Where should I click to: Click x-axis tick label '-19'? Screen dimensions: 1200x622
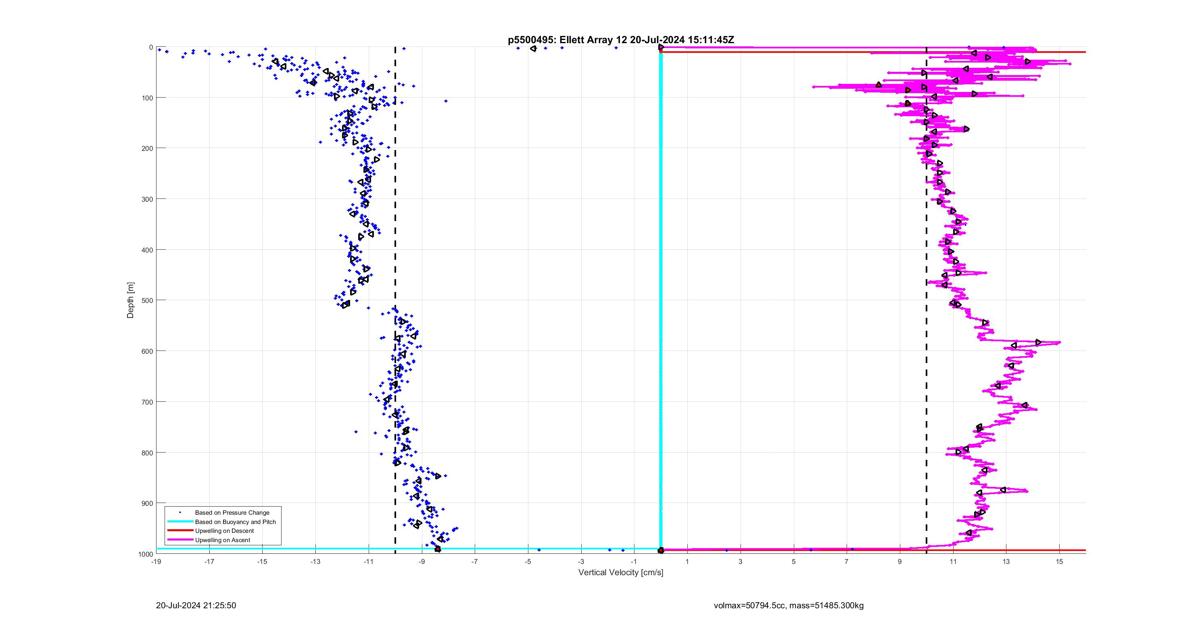click(156, 561)
